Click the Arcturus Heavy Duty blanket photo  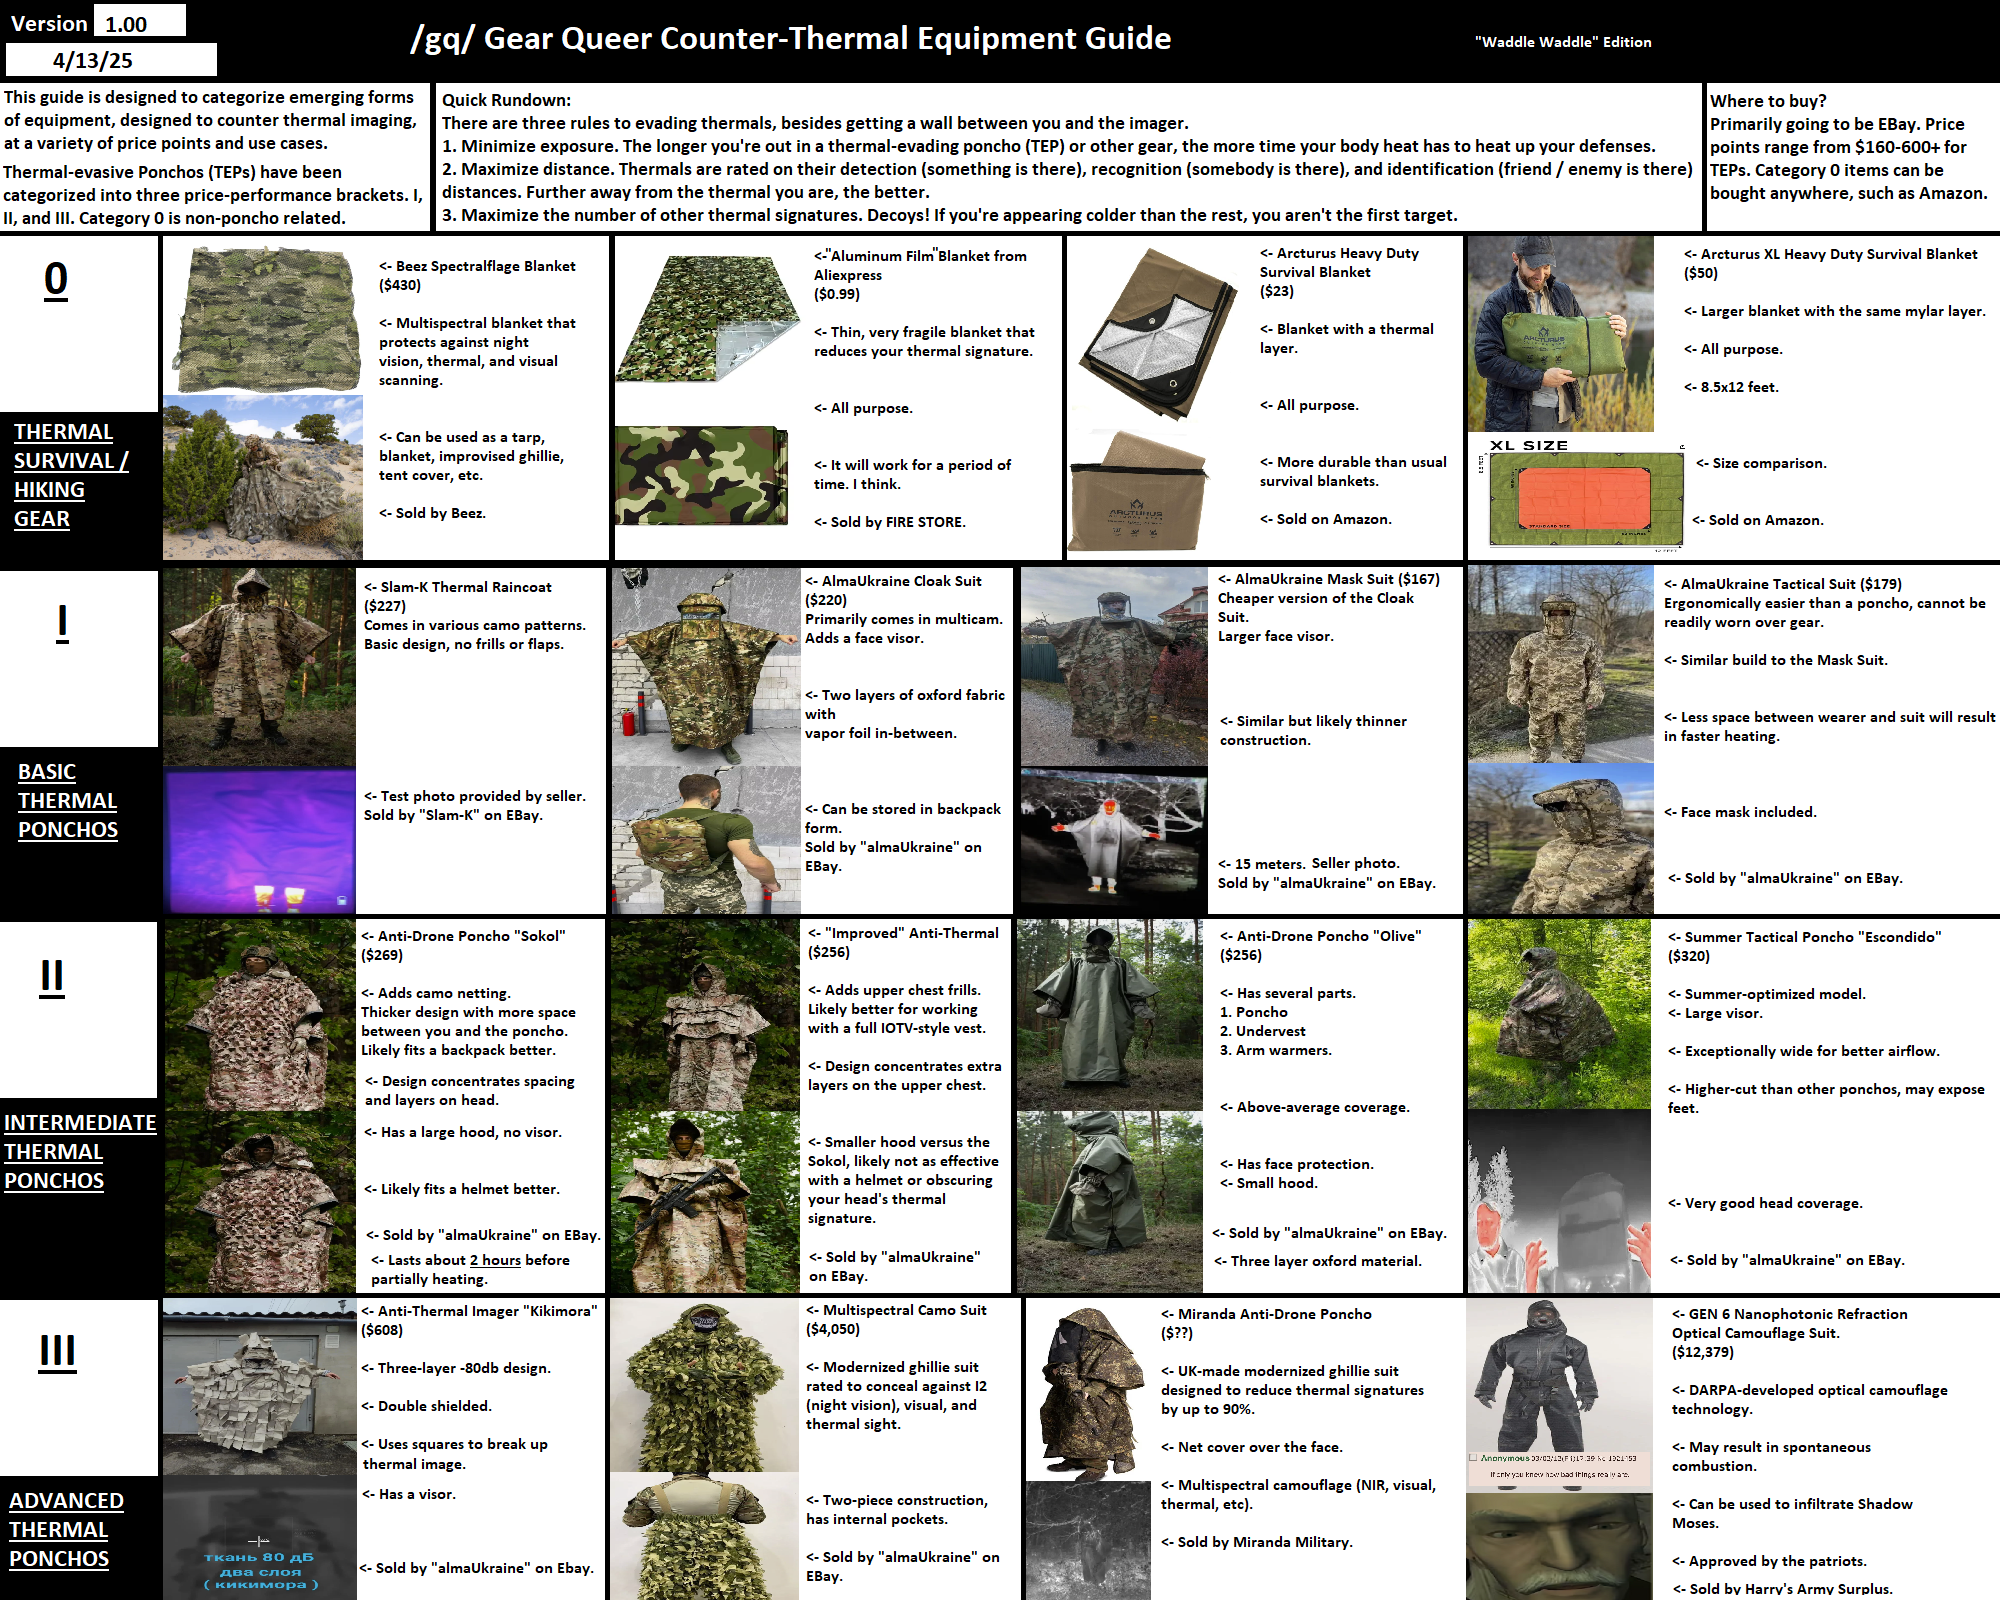[1160, 333]
